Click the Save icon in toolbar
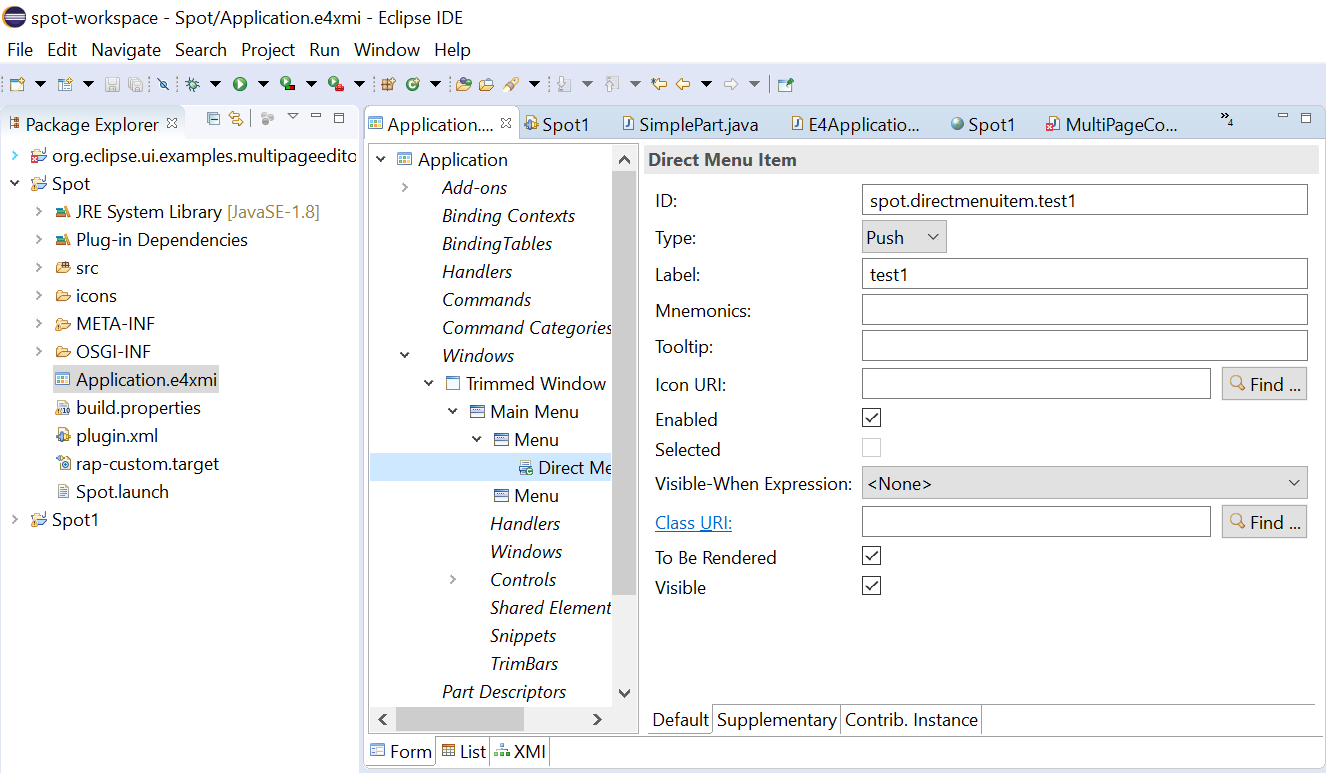The width and height of the screenshot is (1326, 773). click(x=112, y=84)
